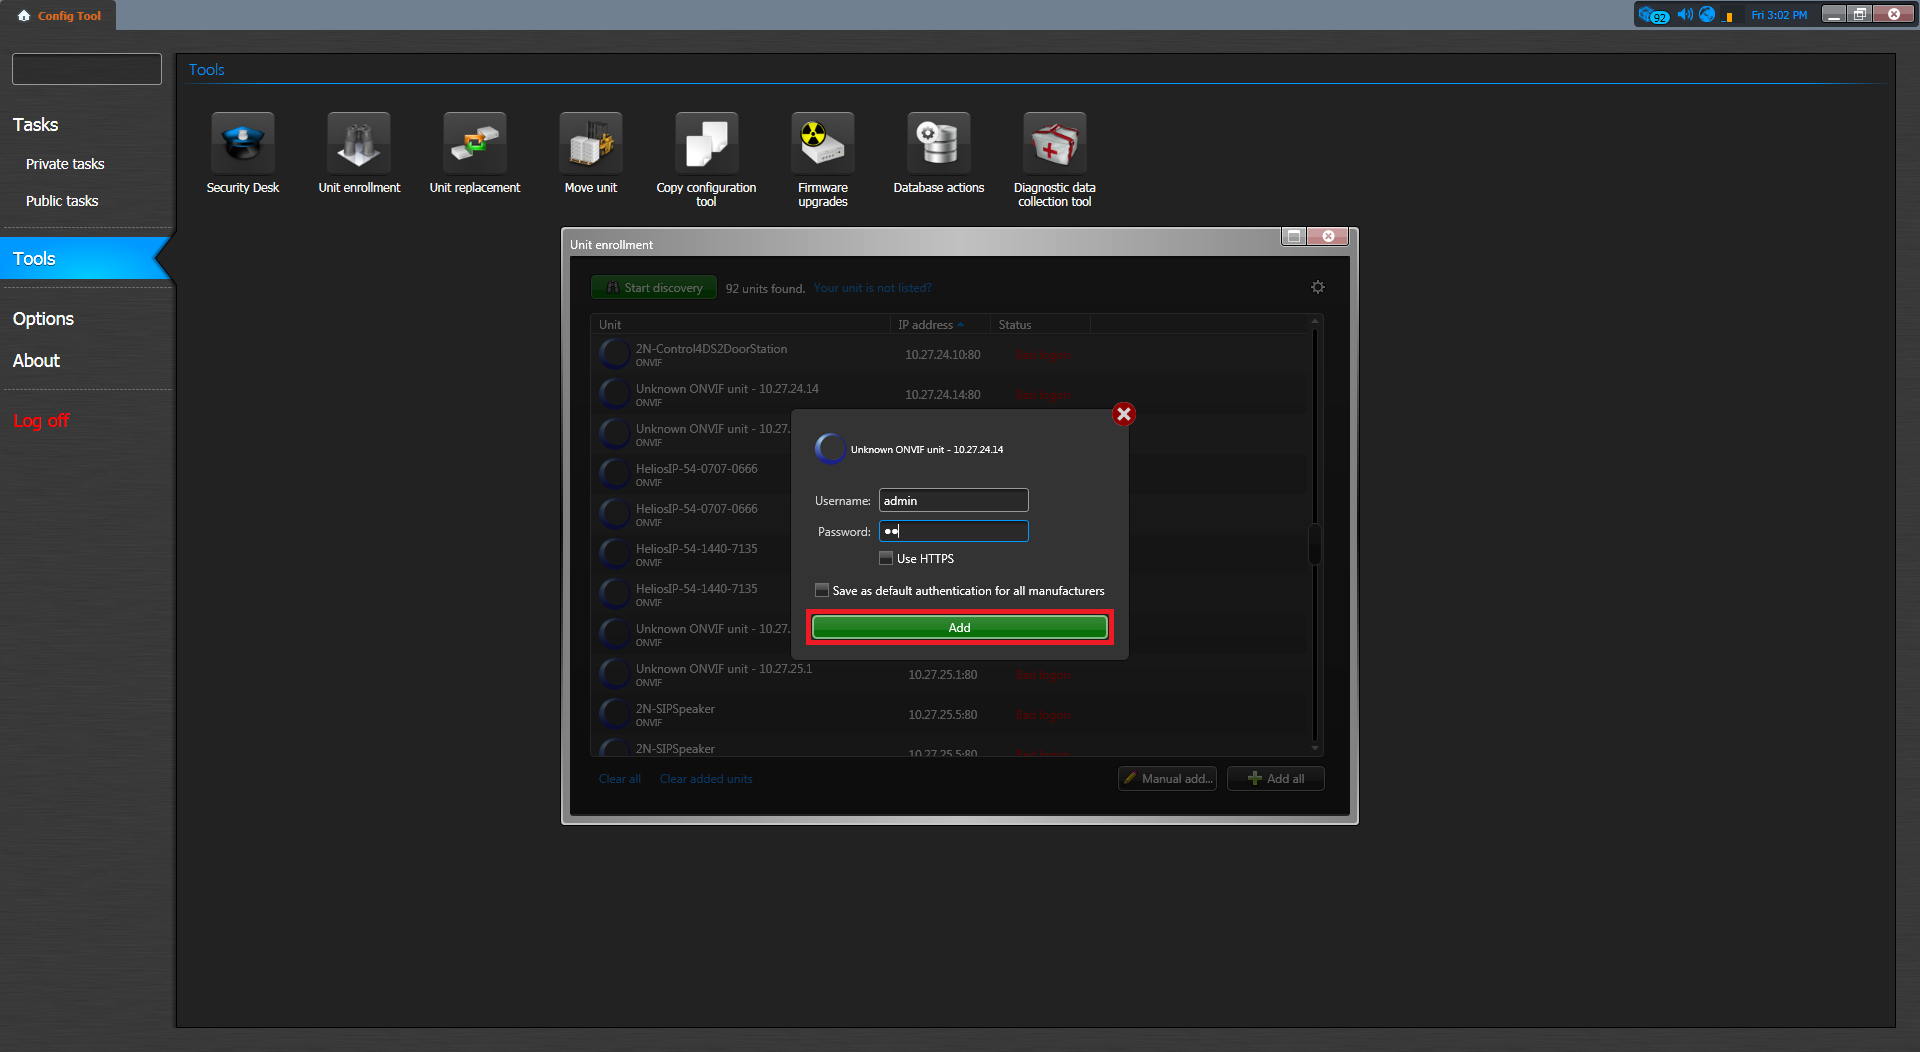The image size is (1920, 1052).
Task: Open enrollment settings gear icon
Action: 1318,287
